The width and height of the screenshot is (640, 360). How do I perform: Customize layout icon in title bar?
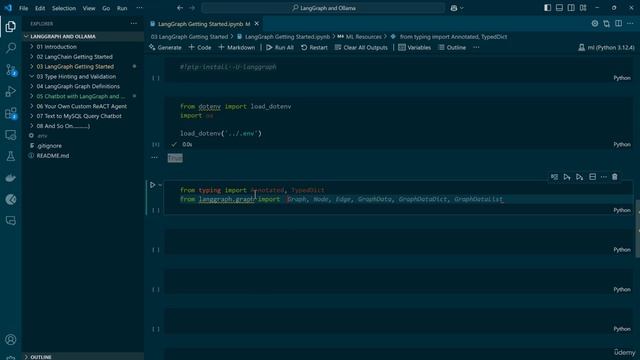pos(583,8)
